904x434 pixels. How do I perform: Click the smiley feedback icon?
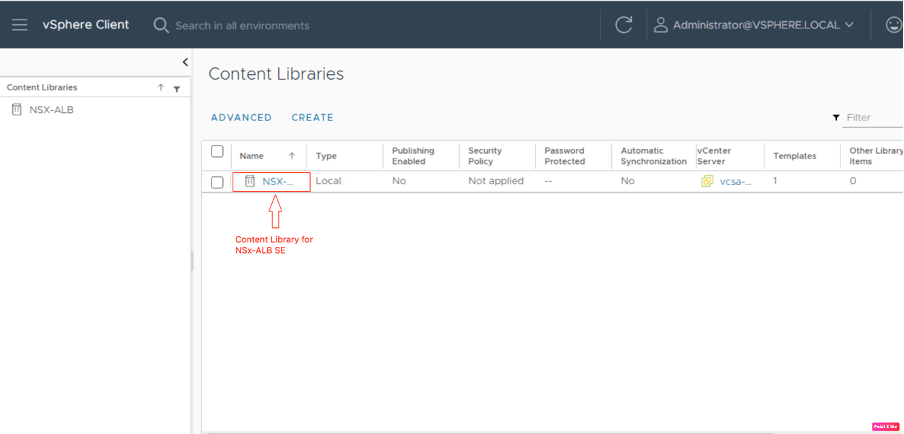893,25
